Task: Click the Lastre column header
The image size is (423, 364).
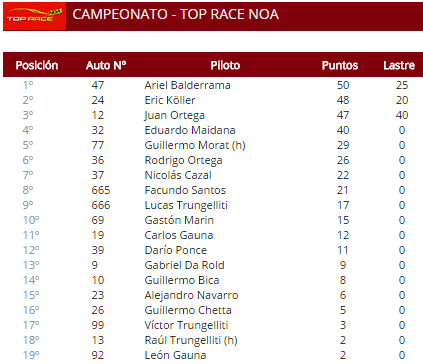Action: (399, 65)
